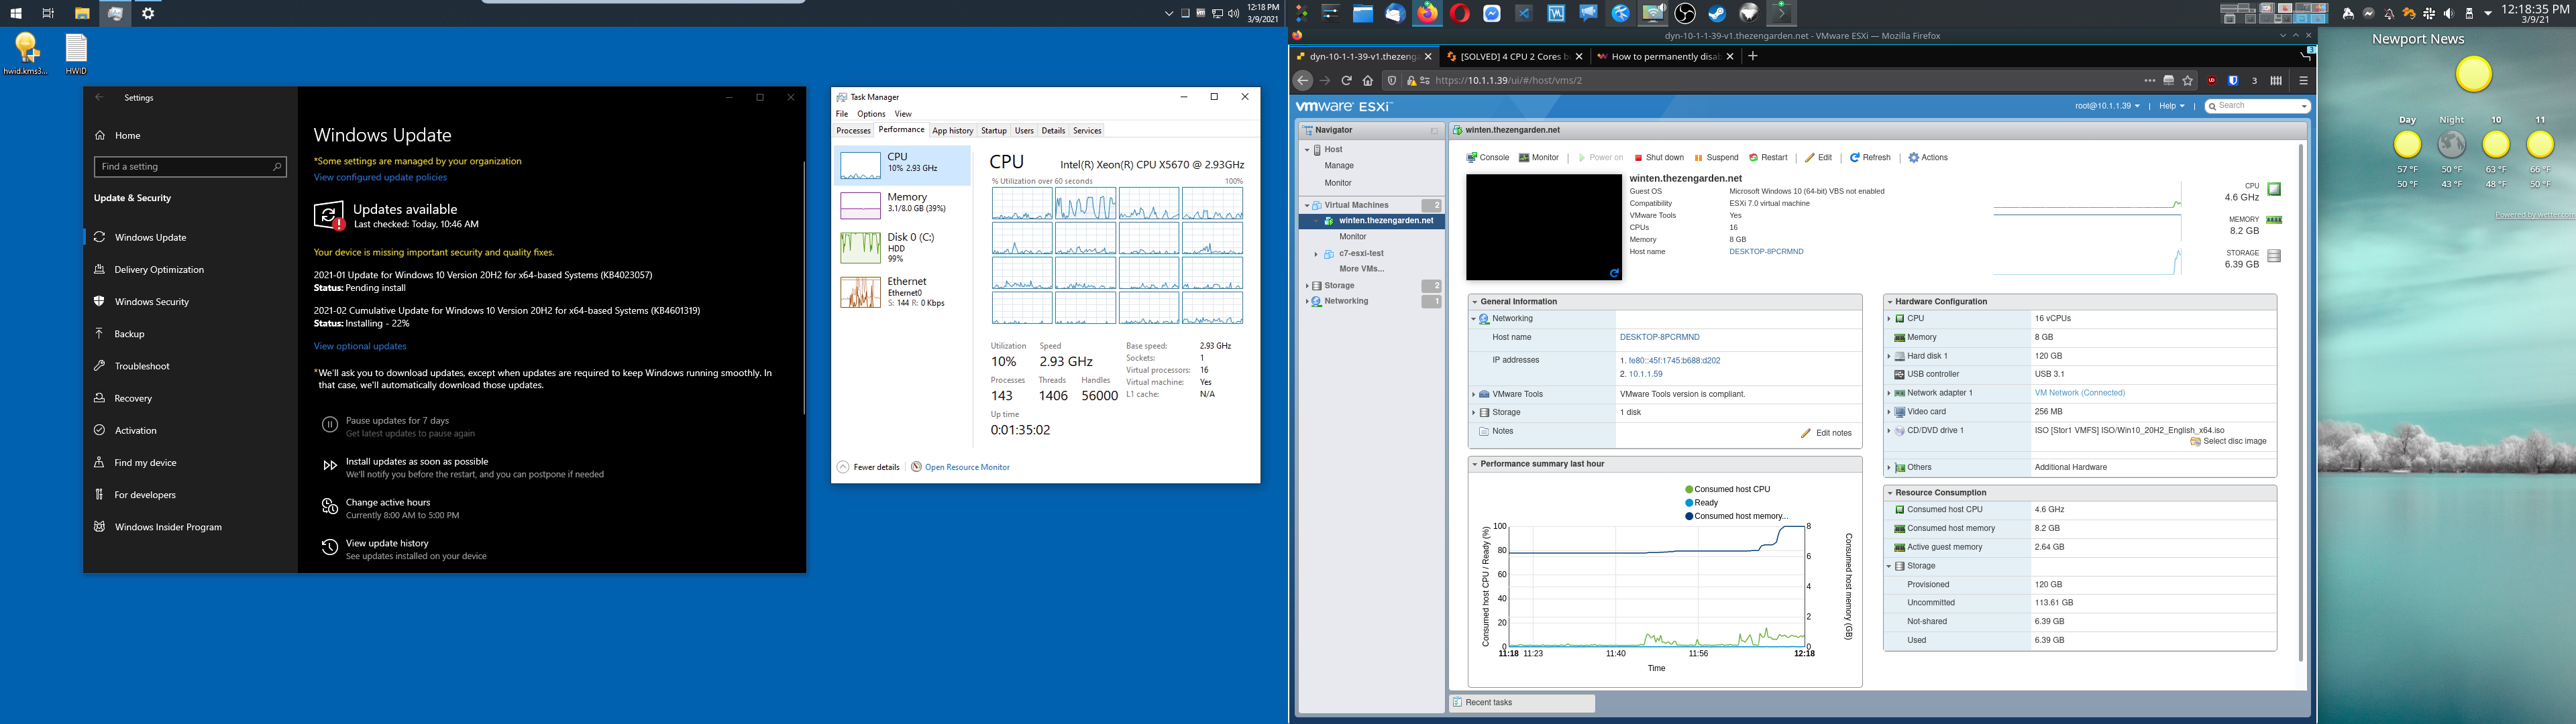The height and width of the screenshot is (724, 2576).
Task: Launch Steam from the top panel
Action: [x=1717, y=13]
